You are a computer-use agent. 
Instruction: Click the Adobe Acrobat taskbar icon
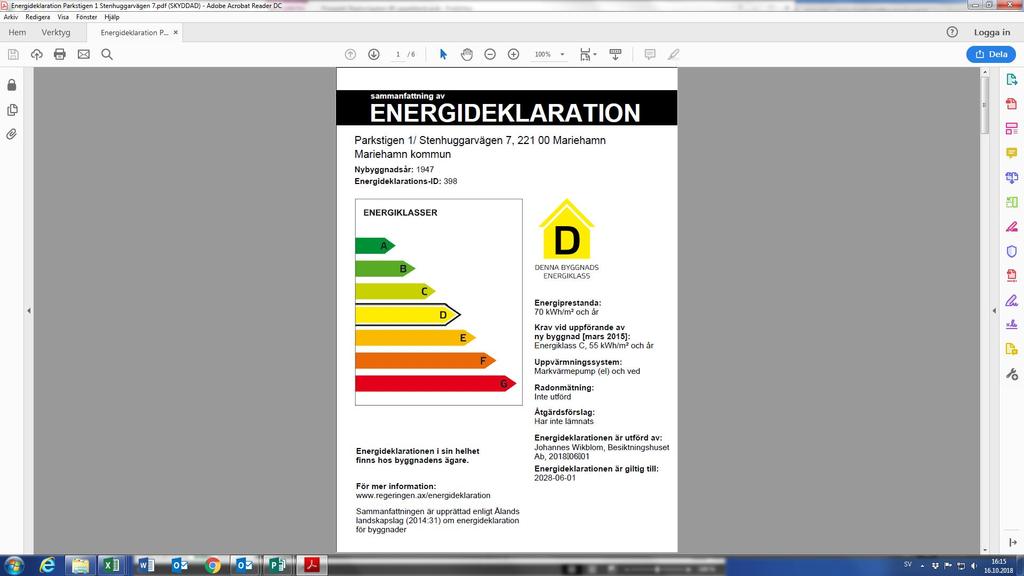(312, 565)
